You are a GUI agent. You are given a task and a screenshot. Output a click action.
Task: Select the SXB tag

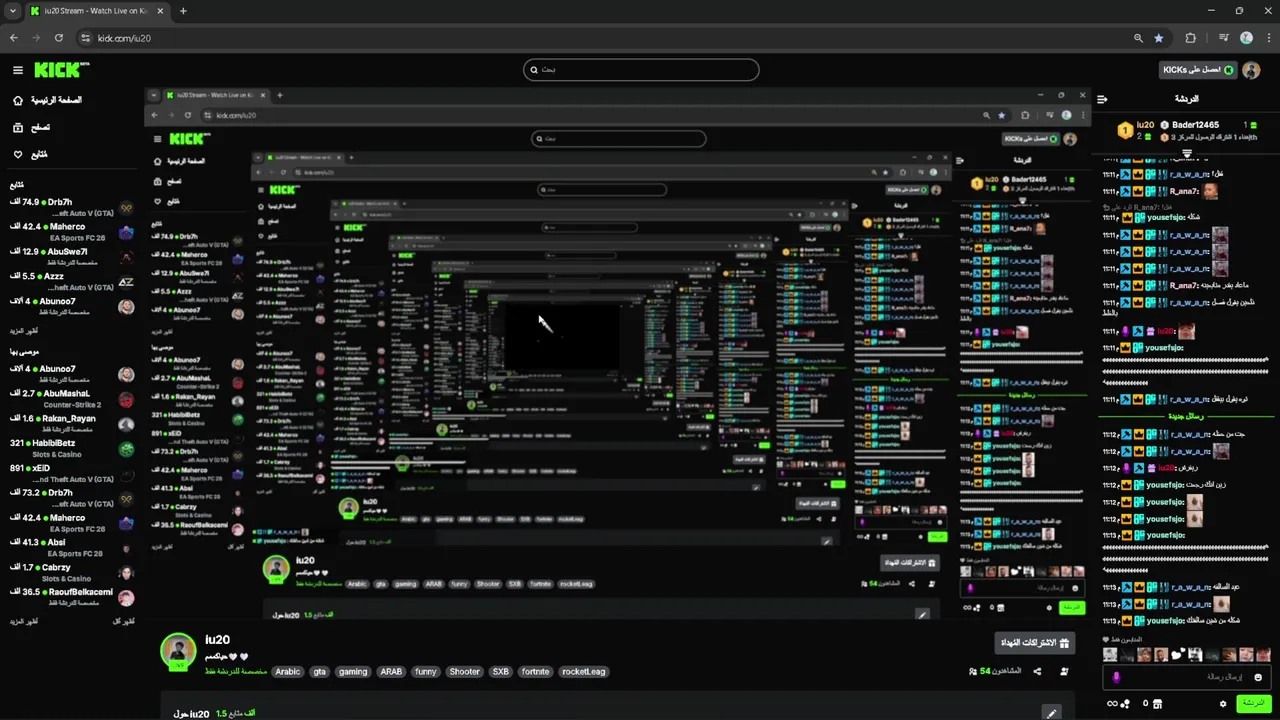point(500,672)
